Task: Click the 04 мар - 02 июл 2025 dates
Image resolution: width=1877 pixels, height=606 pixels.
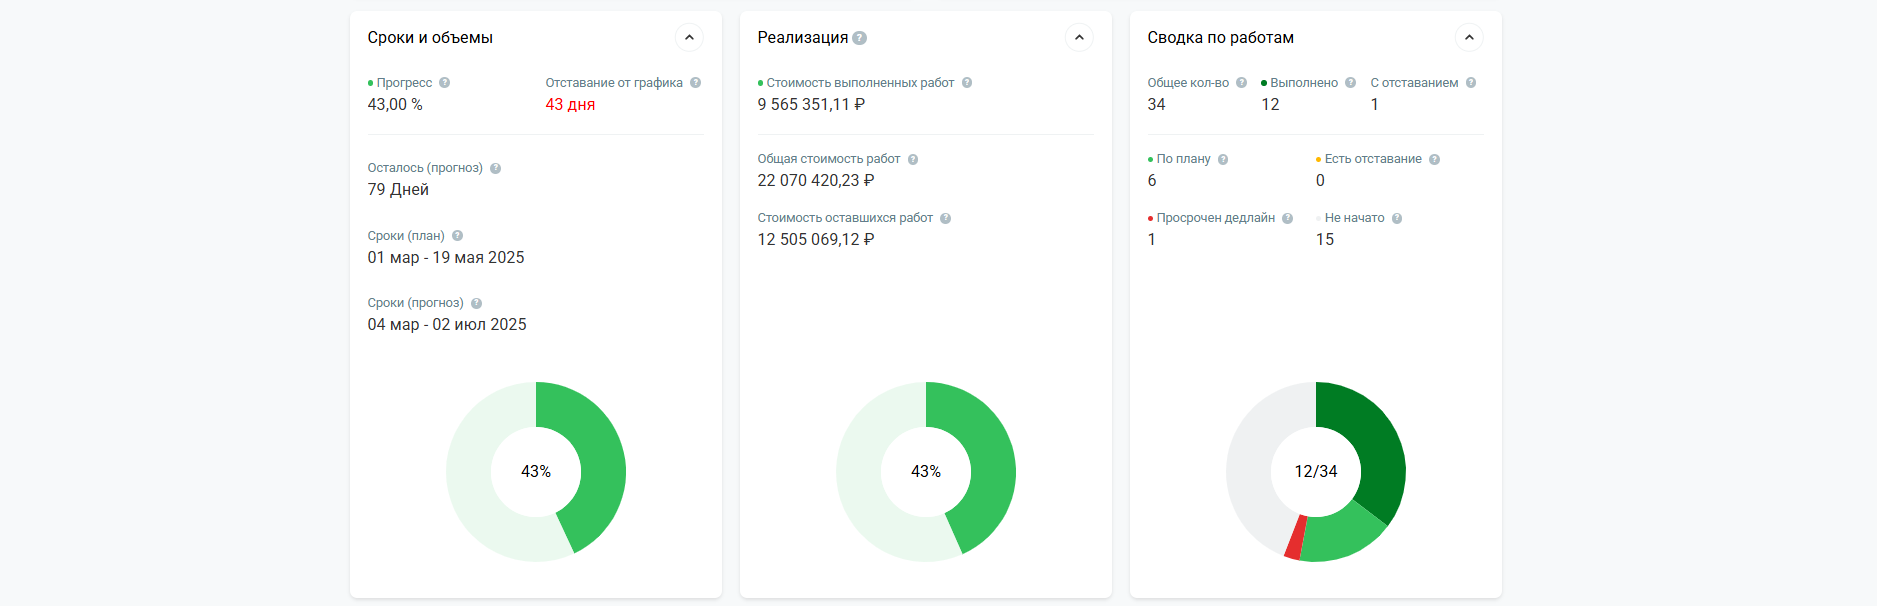Action: (447, 324)
